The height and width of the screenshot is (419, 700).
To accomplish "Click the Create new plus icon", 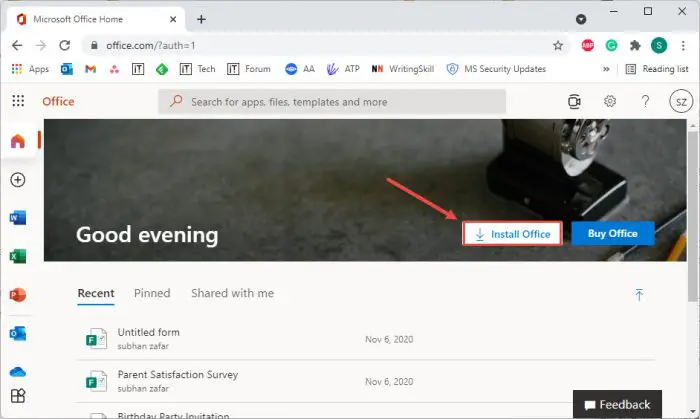I will (18, 180).
